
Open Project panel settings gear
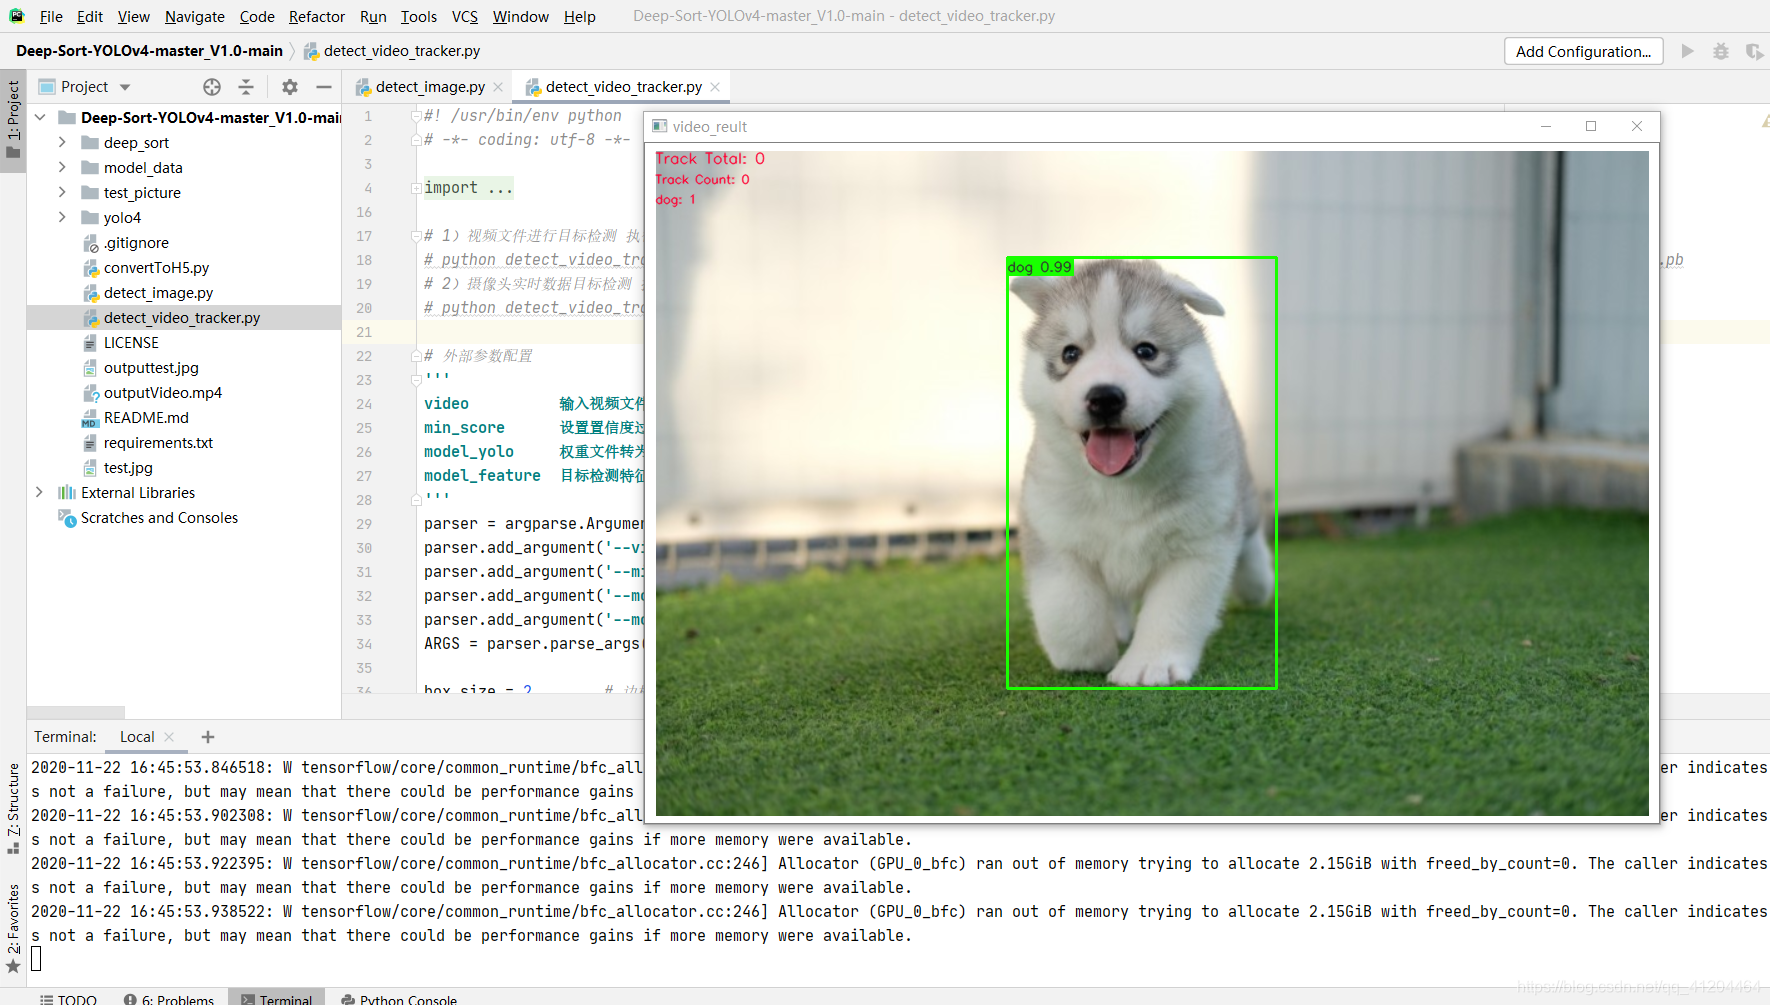(x=289, y=87)
